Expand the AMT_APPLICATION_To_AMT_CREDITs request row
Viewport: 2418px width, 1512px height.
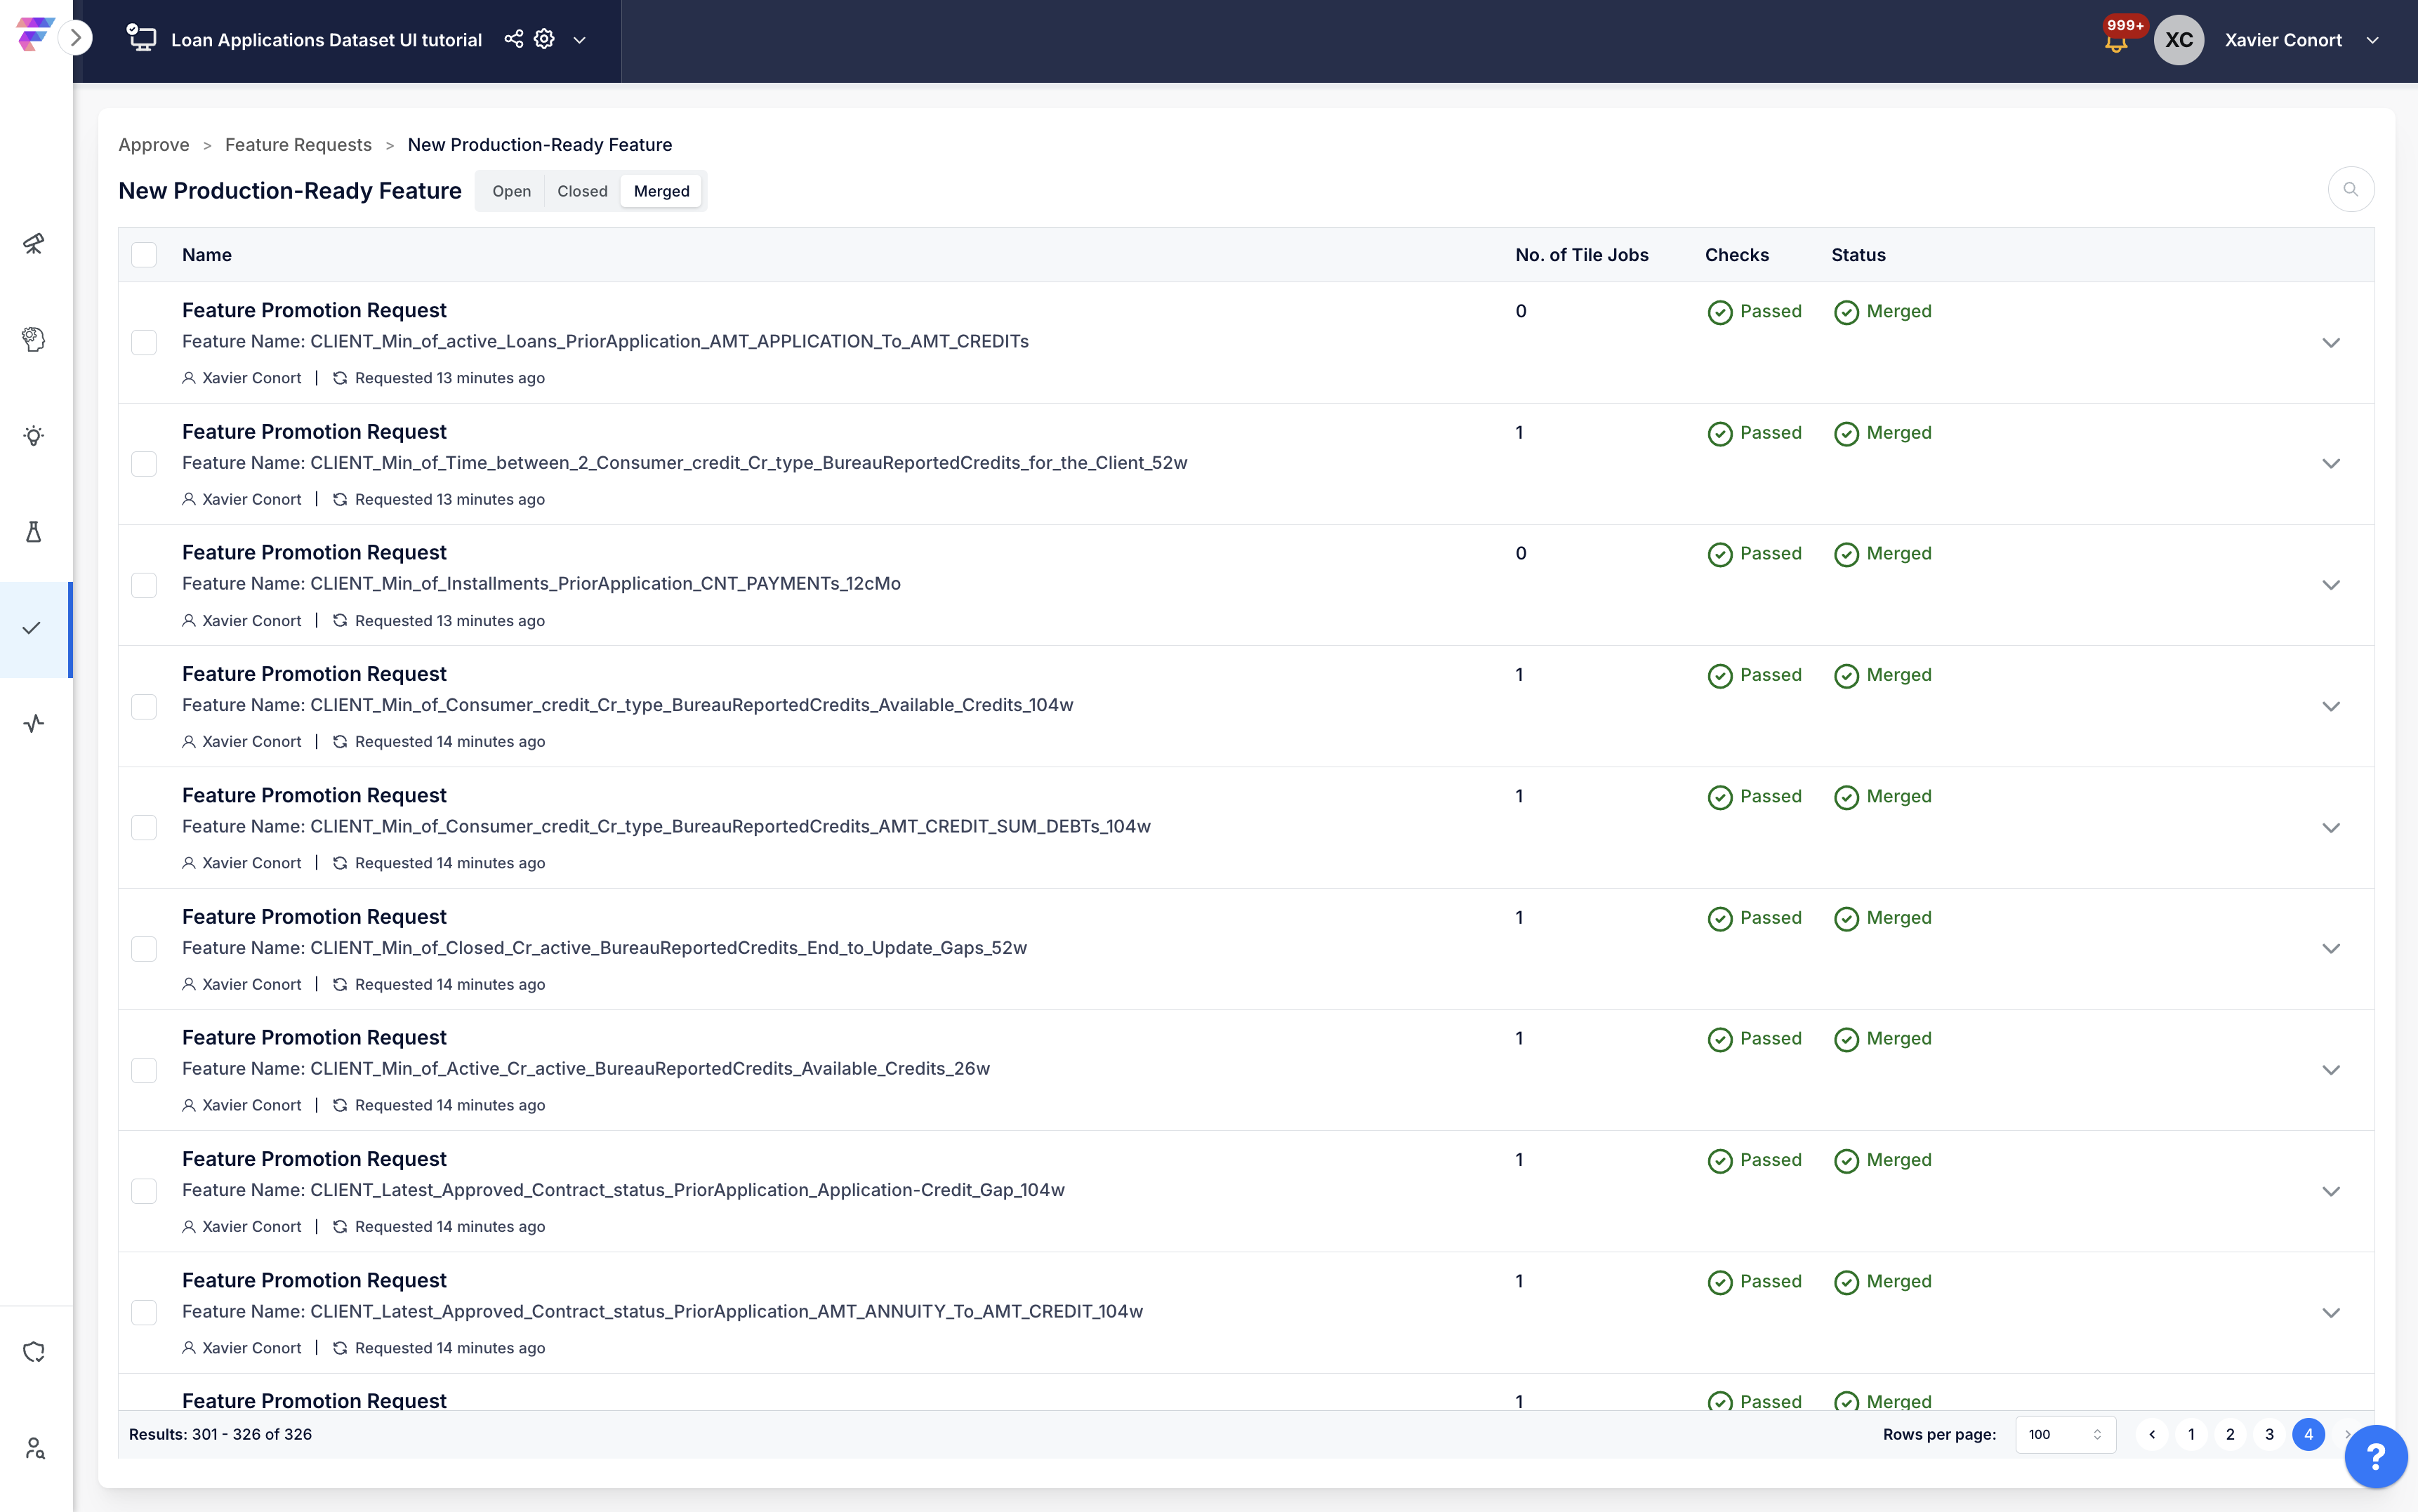tap(2330, 343)
